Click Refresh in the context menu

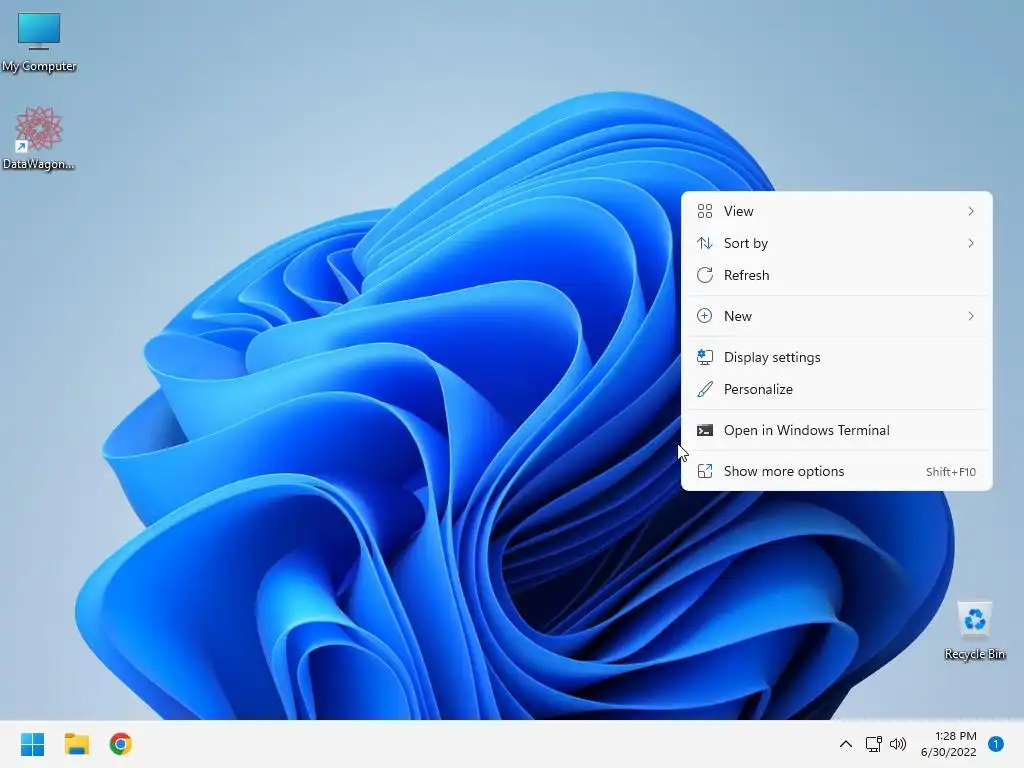837,275
